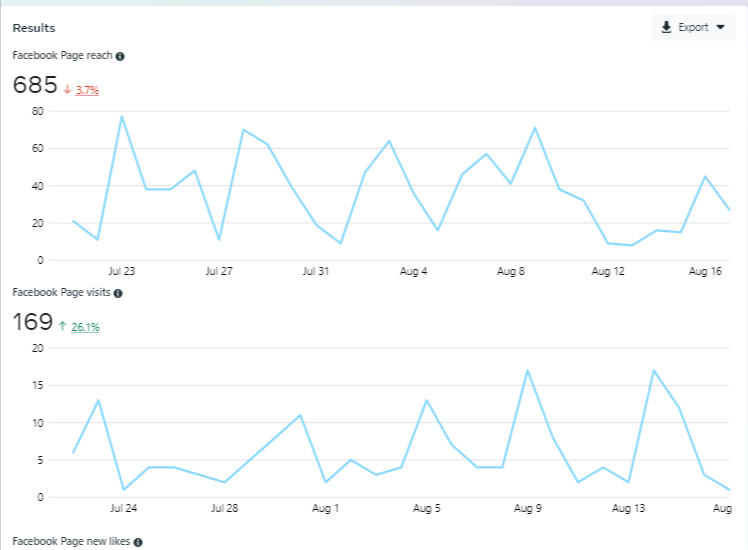This screenshot has width=748, height=550.
Task: Click the Aug 5 label on visits chart
Action: (x=428, y=508)
